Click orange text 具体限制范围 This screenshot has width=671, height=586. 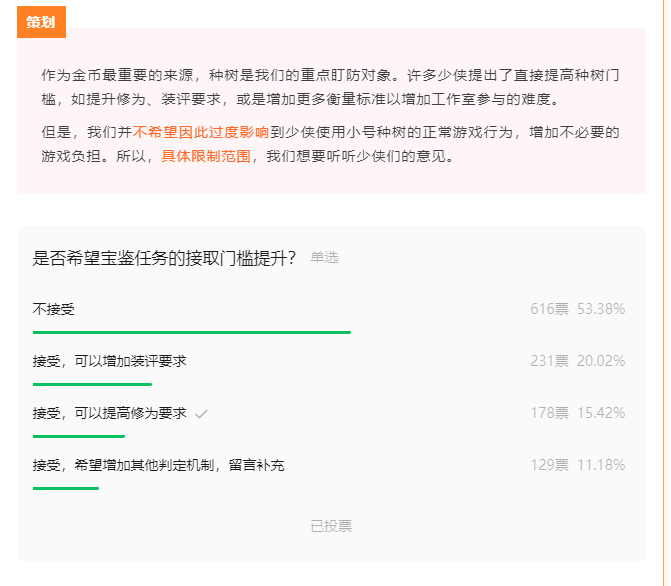(x=206, y=156)
